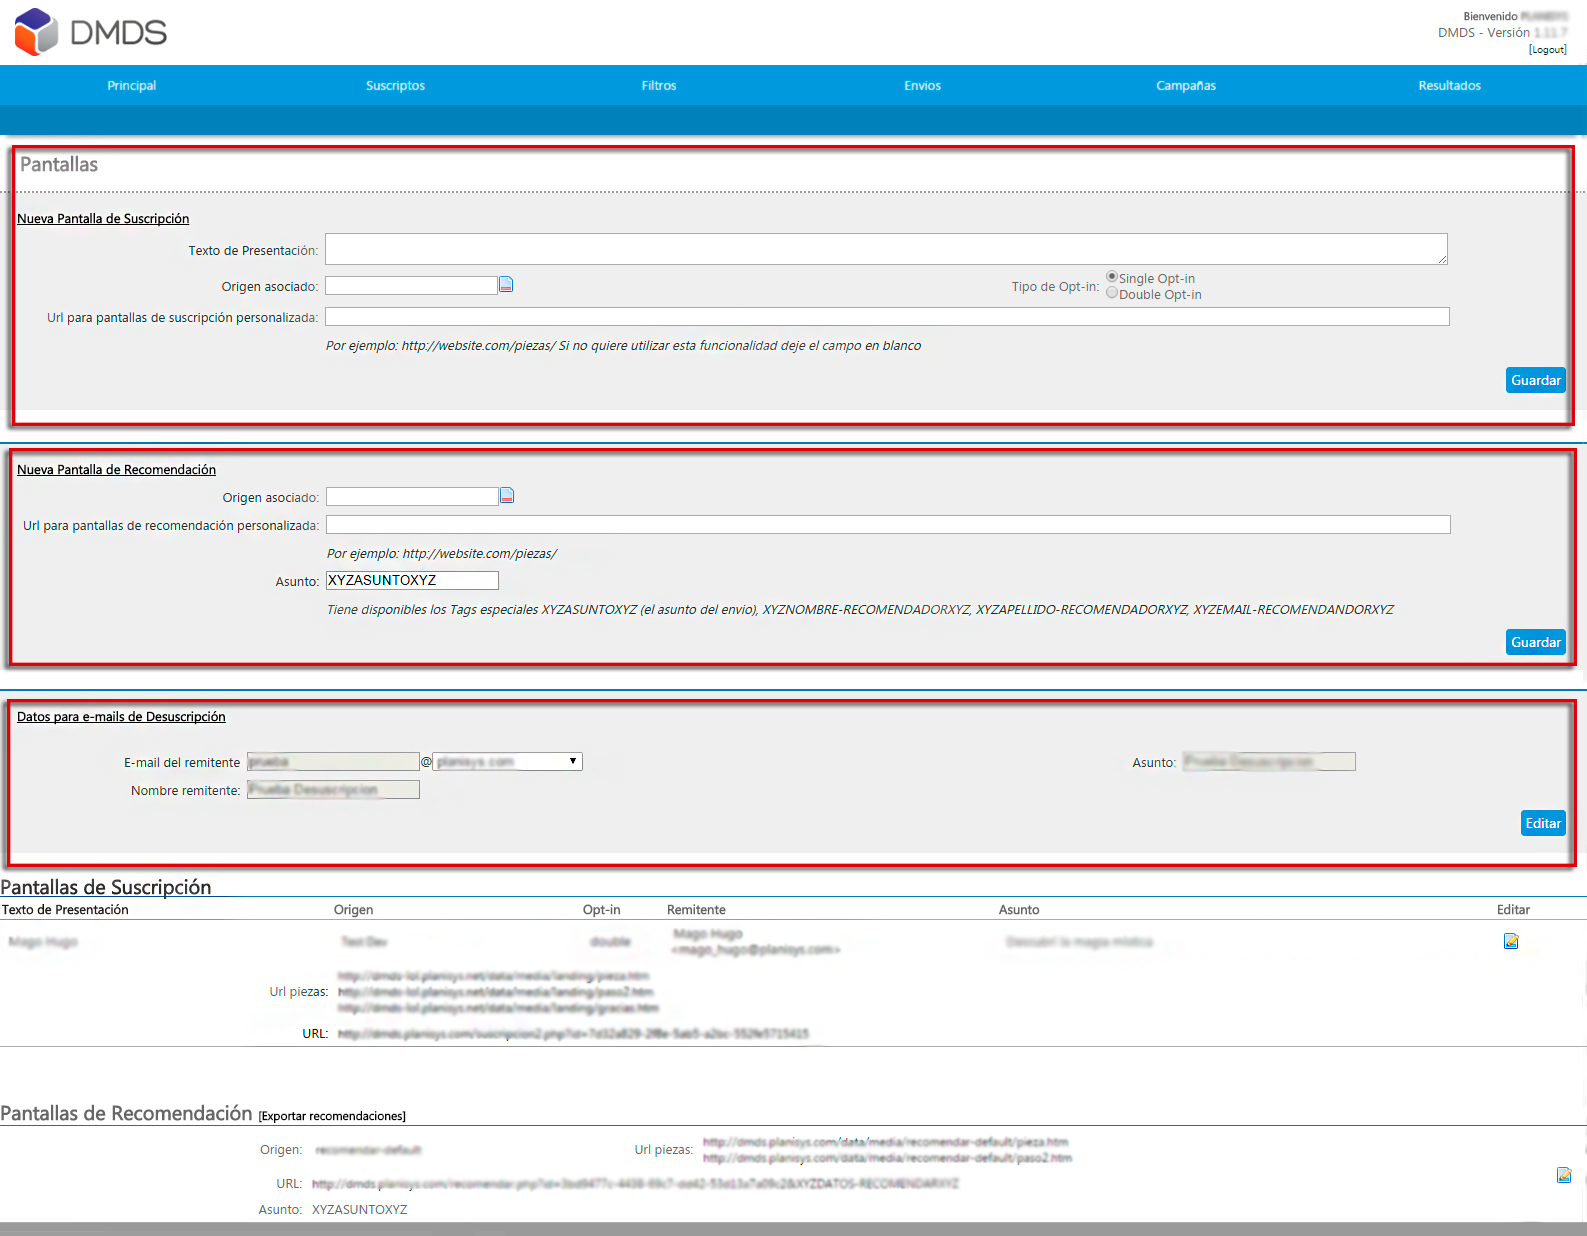Edit the recomendar-default recommendation screen icon
Screen dimensions: 1587x1236
click(1564, 1175)
